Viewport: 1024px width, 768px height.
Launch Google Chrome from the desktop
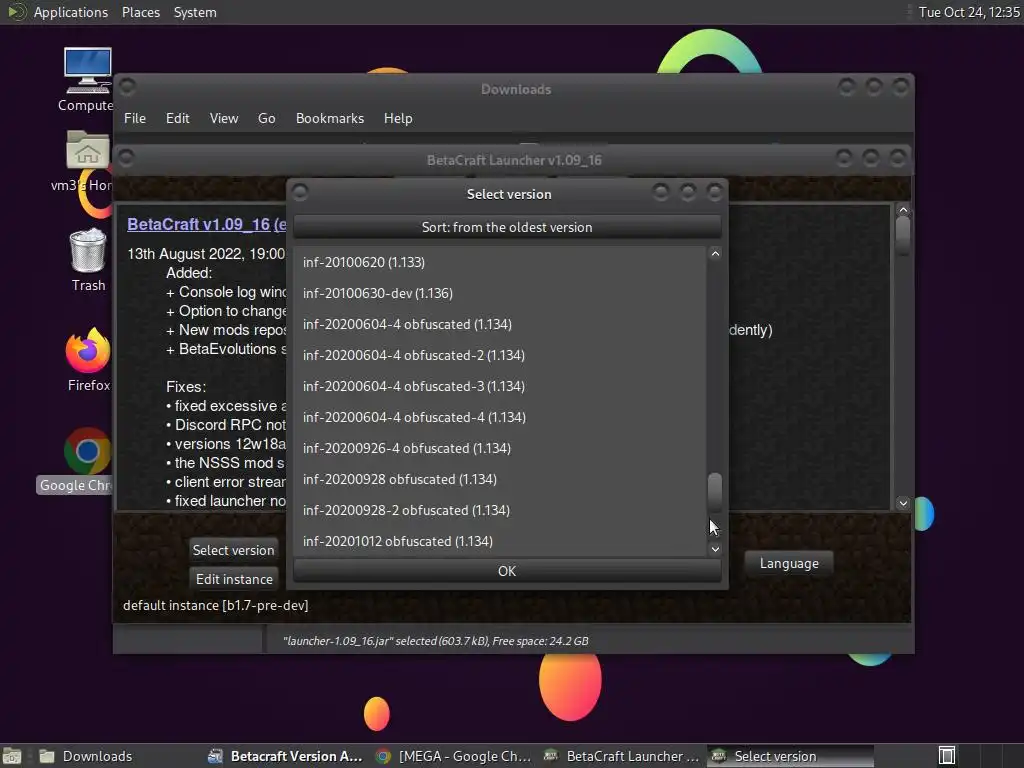[88, 451]
